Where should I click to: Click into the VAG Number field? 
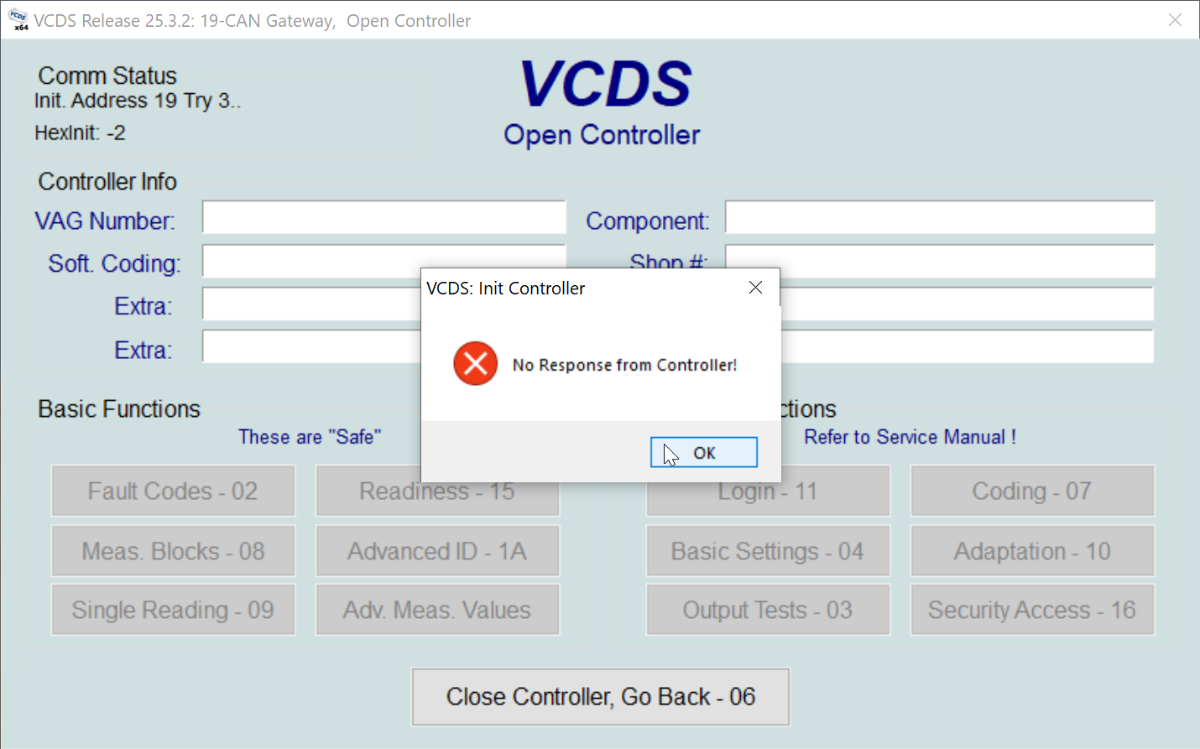click(x=384, y=218)
